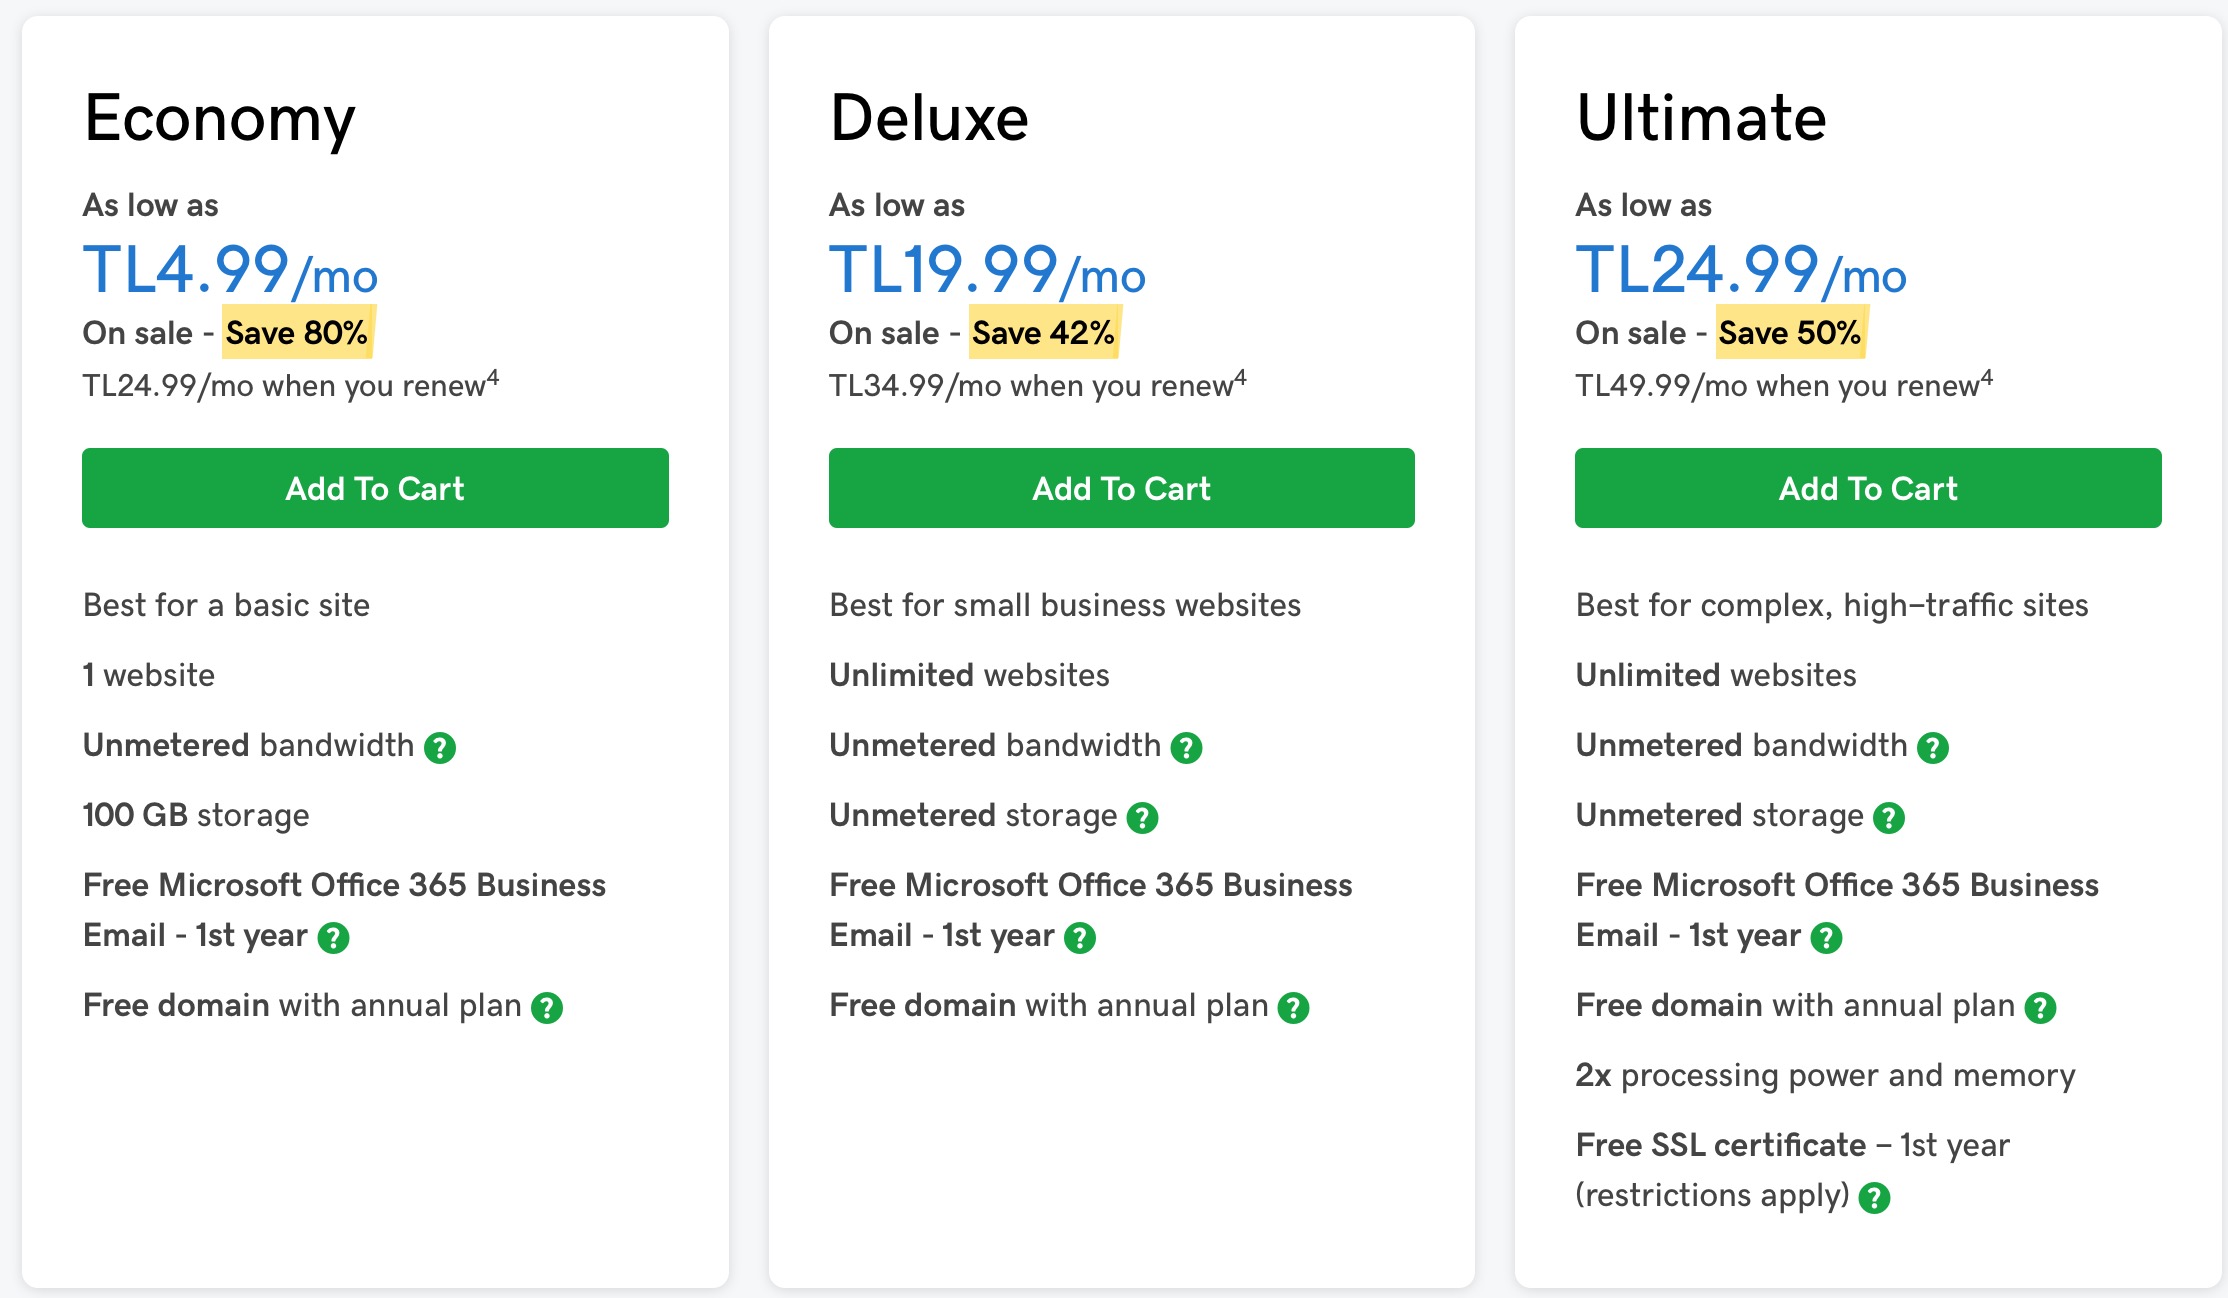
Task: Click Ultimate Unmetered storage help icon
Action: pyautogui.click(x=1889, y=817)
